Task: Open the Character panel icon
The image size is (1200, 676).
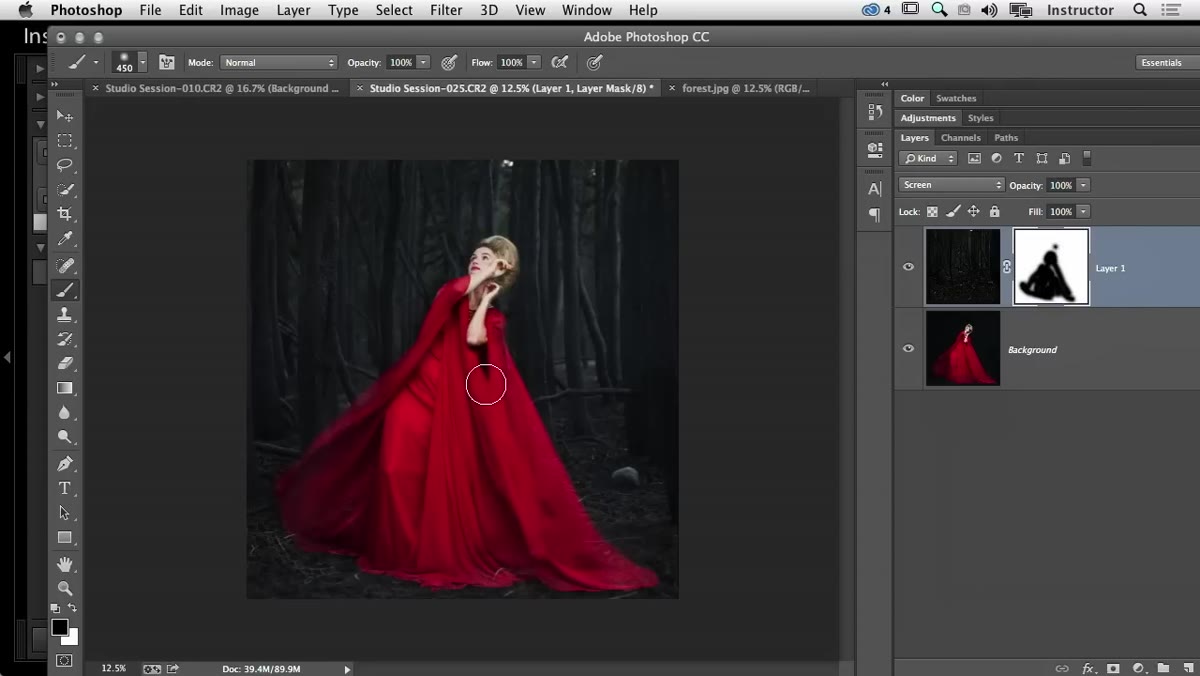Action: click(x=875, y=188)
